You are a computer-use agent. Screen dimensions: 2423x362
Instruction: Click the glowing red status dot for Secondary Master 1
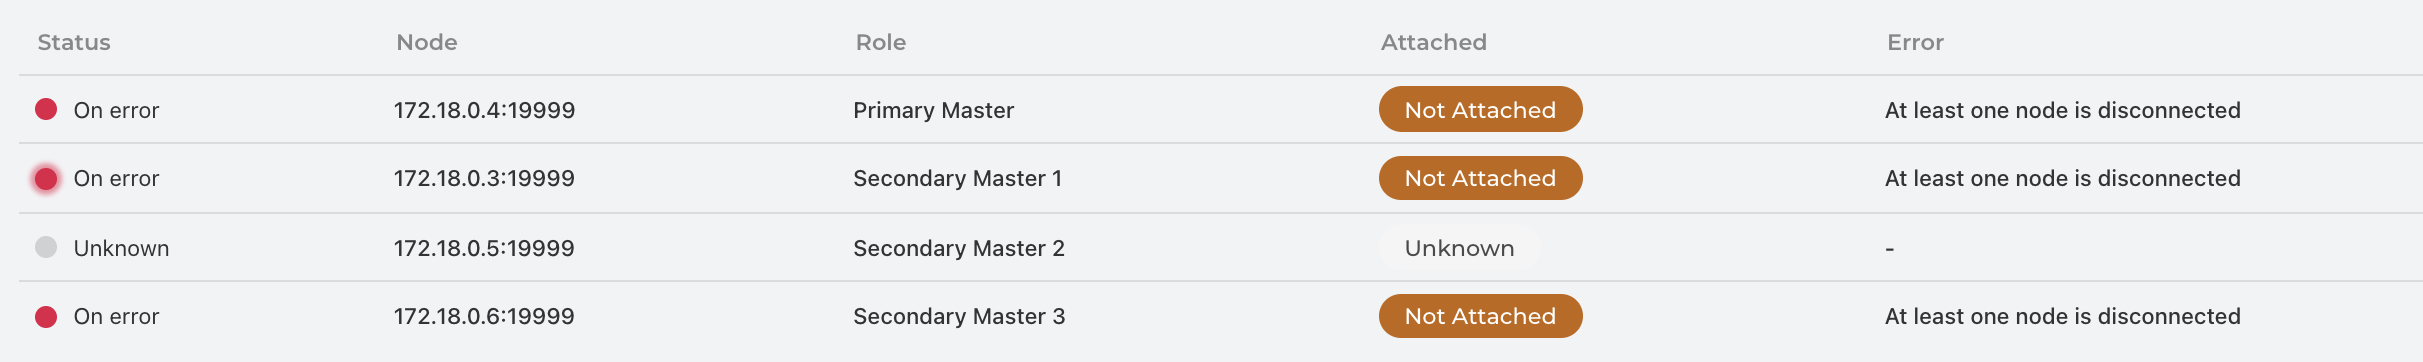46,178
